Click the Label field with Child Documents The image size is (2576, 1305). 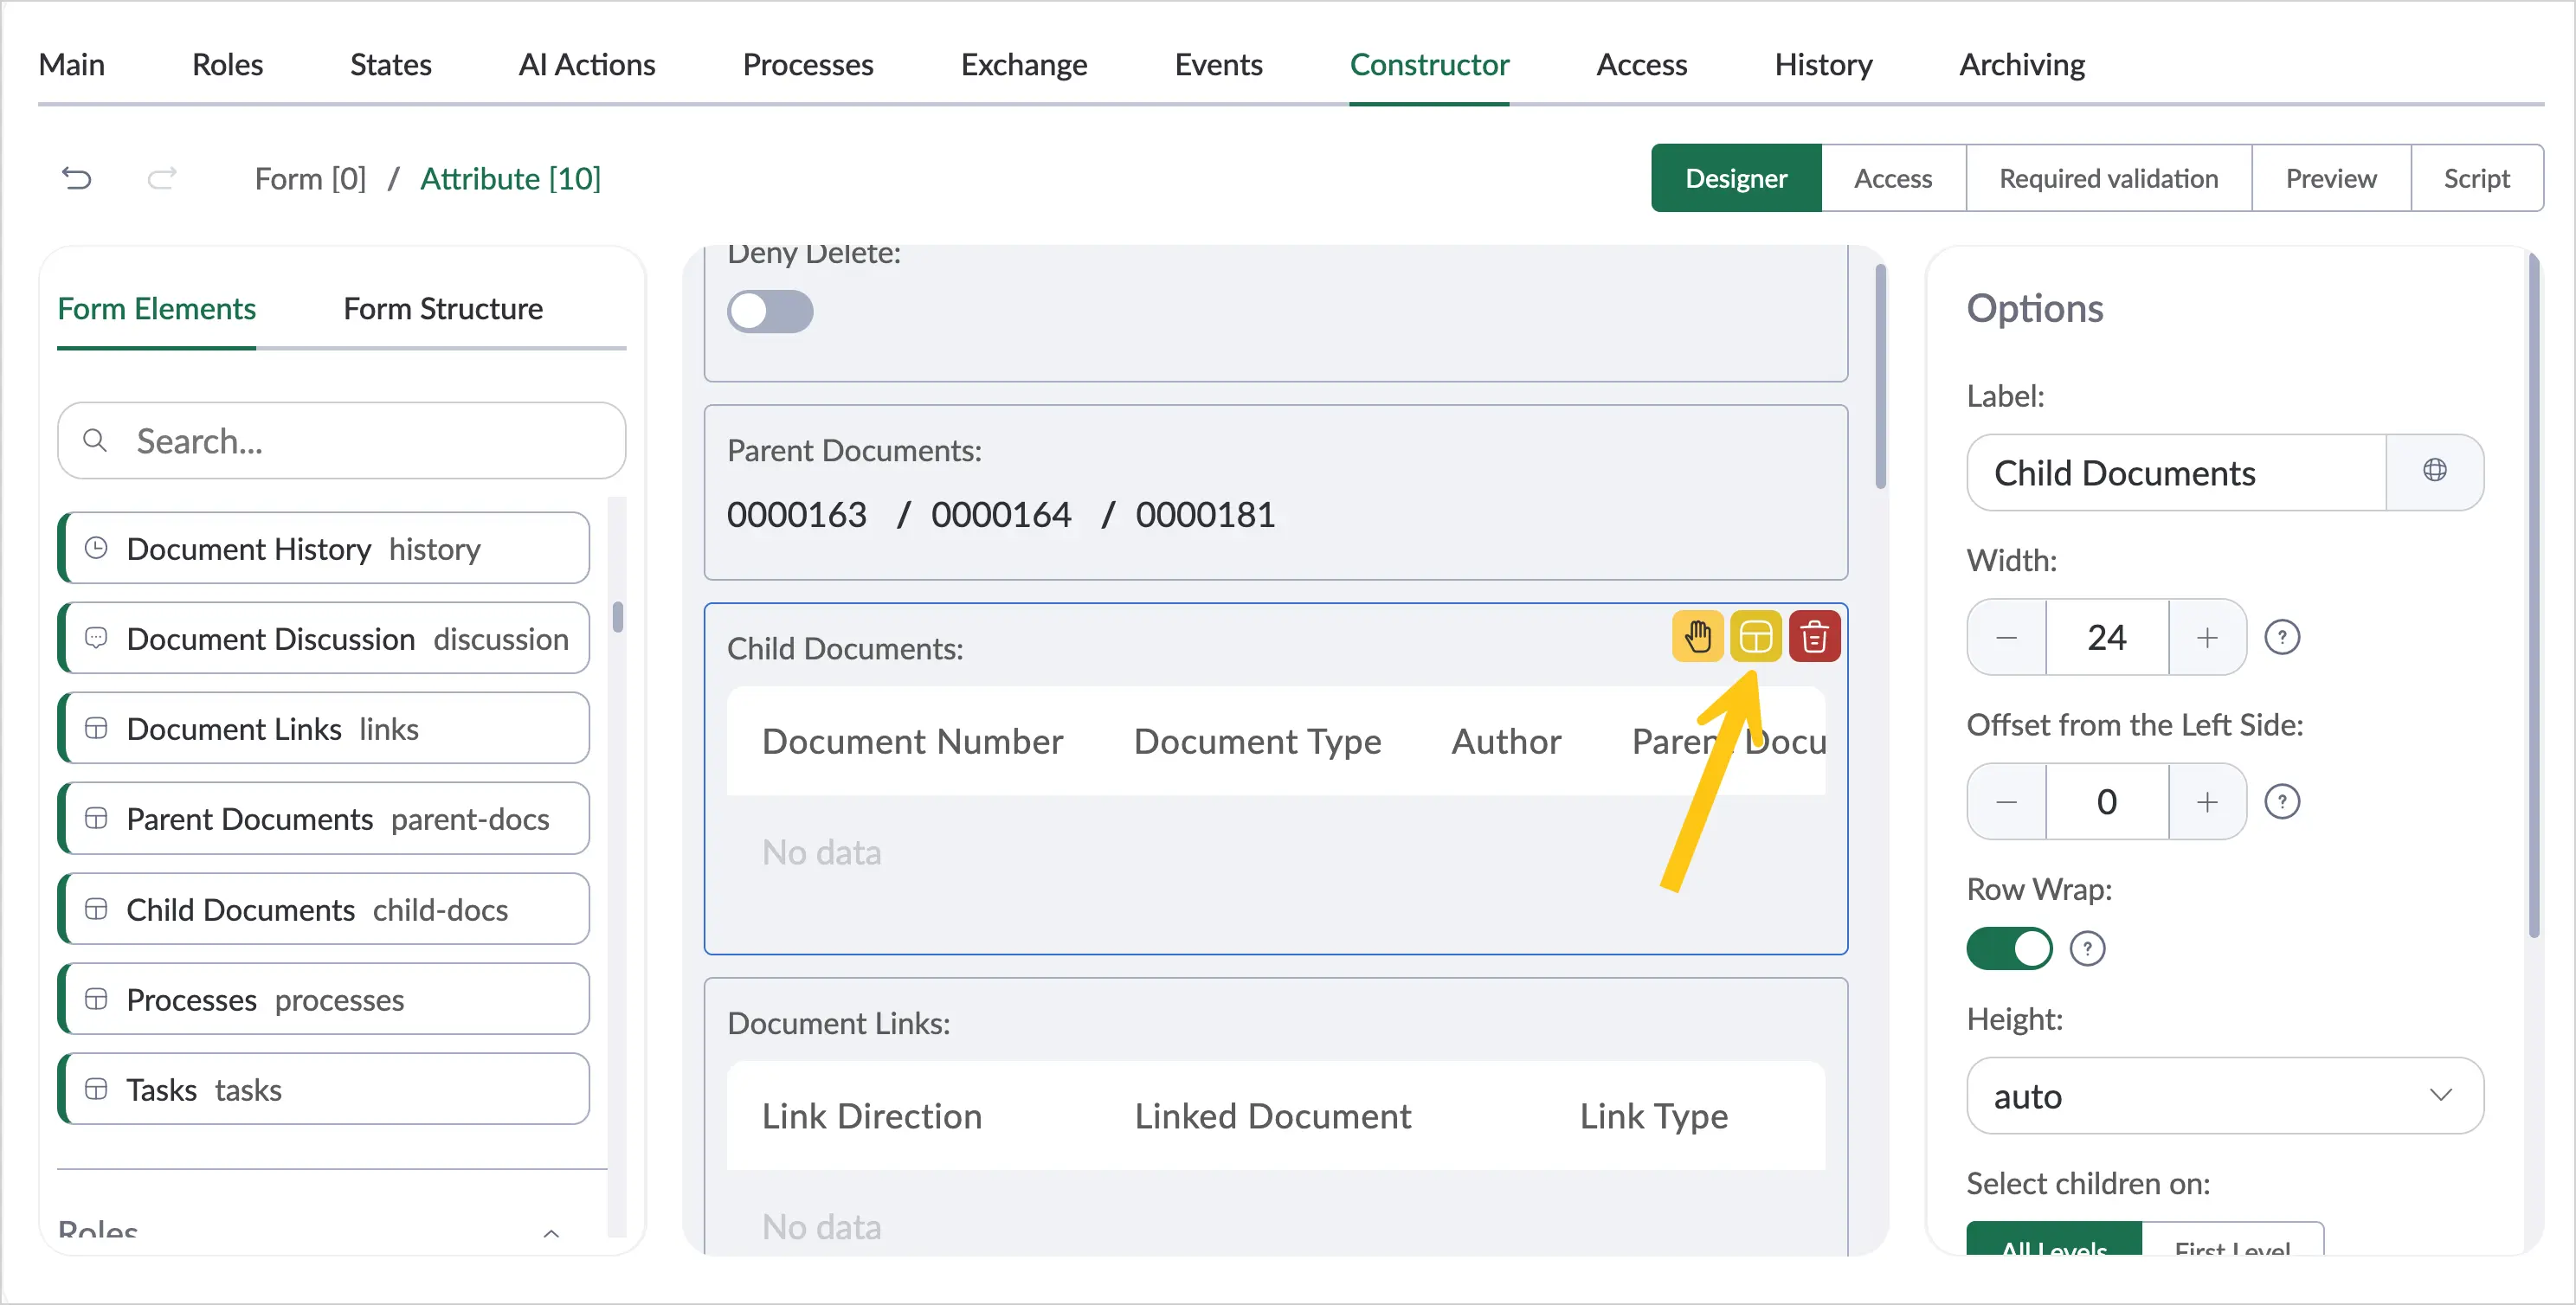pyautogui.click(x=2176, y=472)
